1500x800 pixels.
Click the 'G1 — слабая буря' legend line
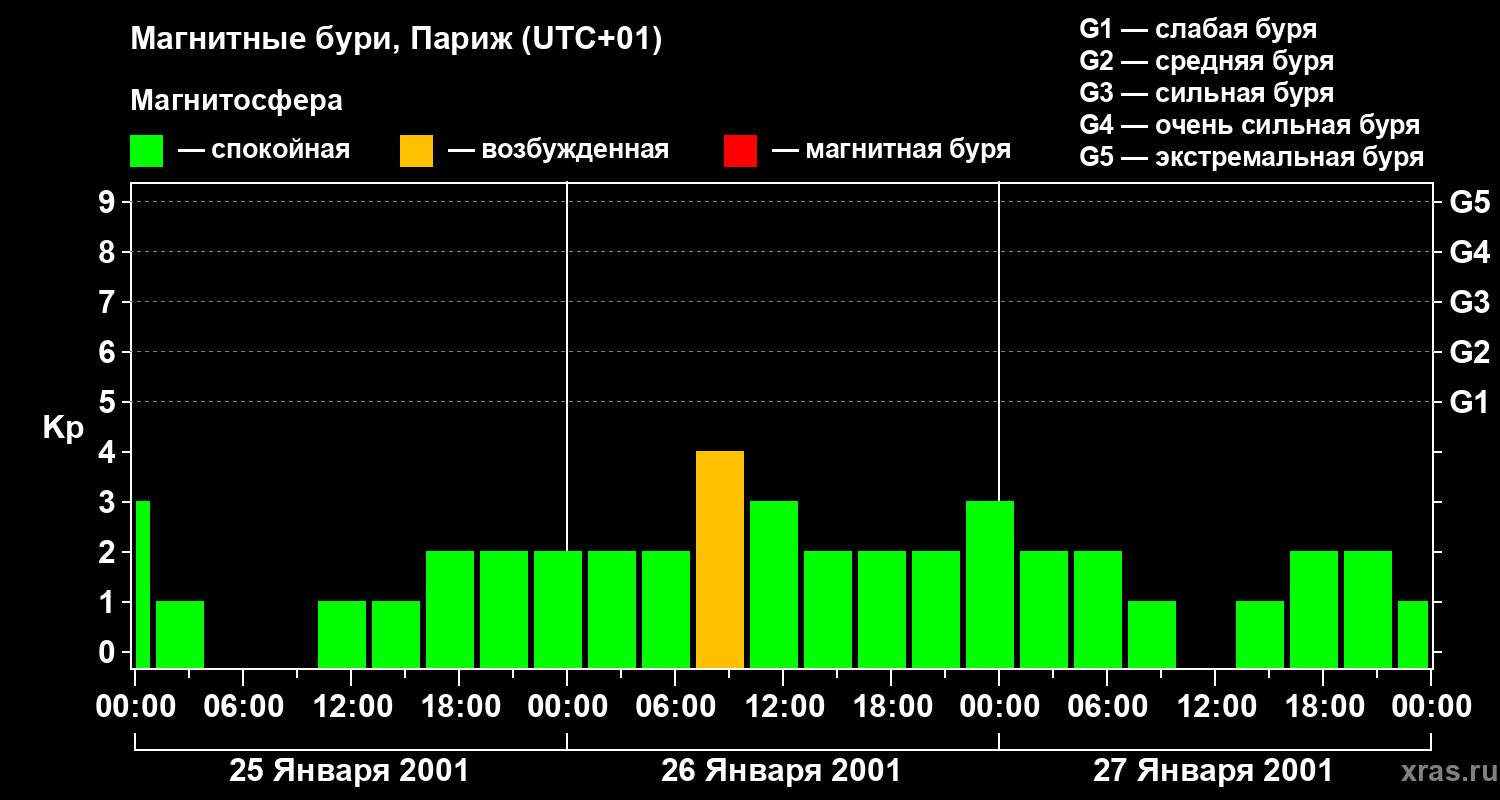point(1198,29)
